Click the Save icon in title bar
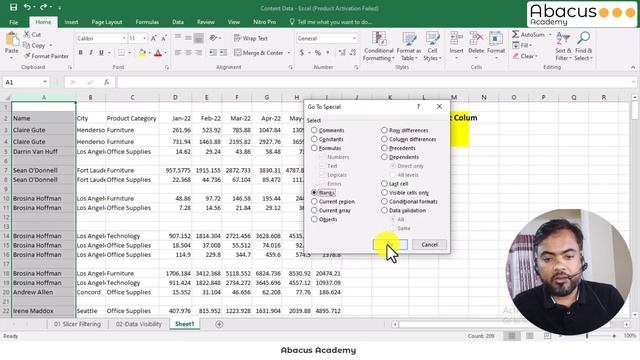Image resolution: width=640 pixels, height=360 pixels. point(13,7)
